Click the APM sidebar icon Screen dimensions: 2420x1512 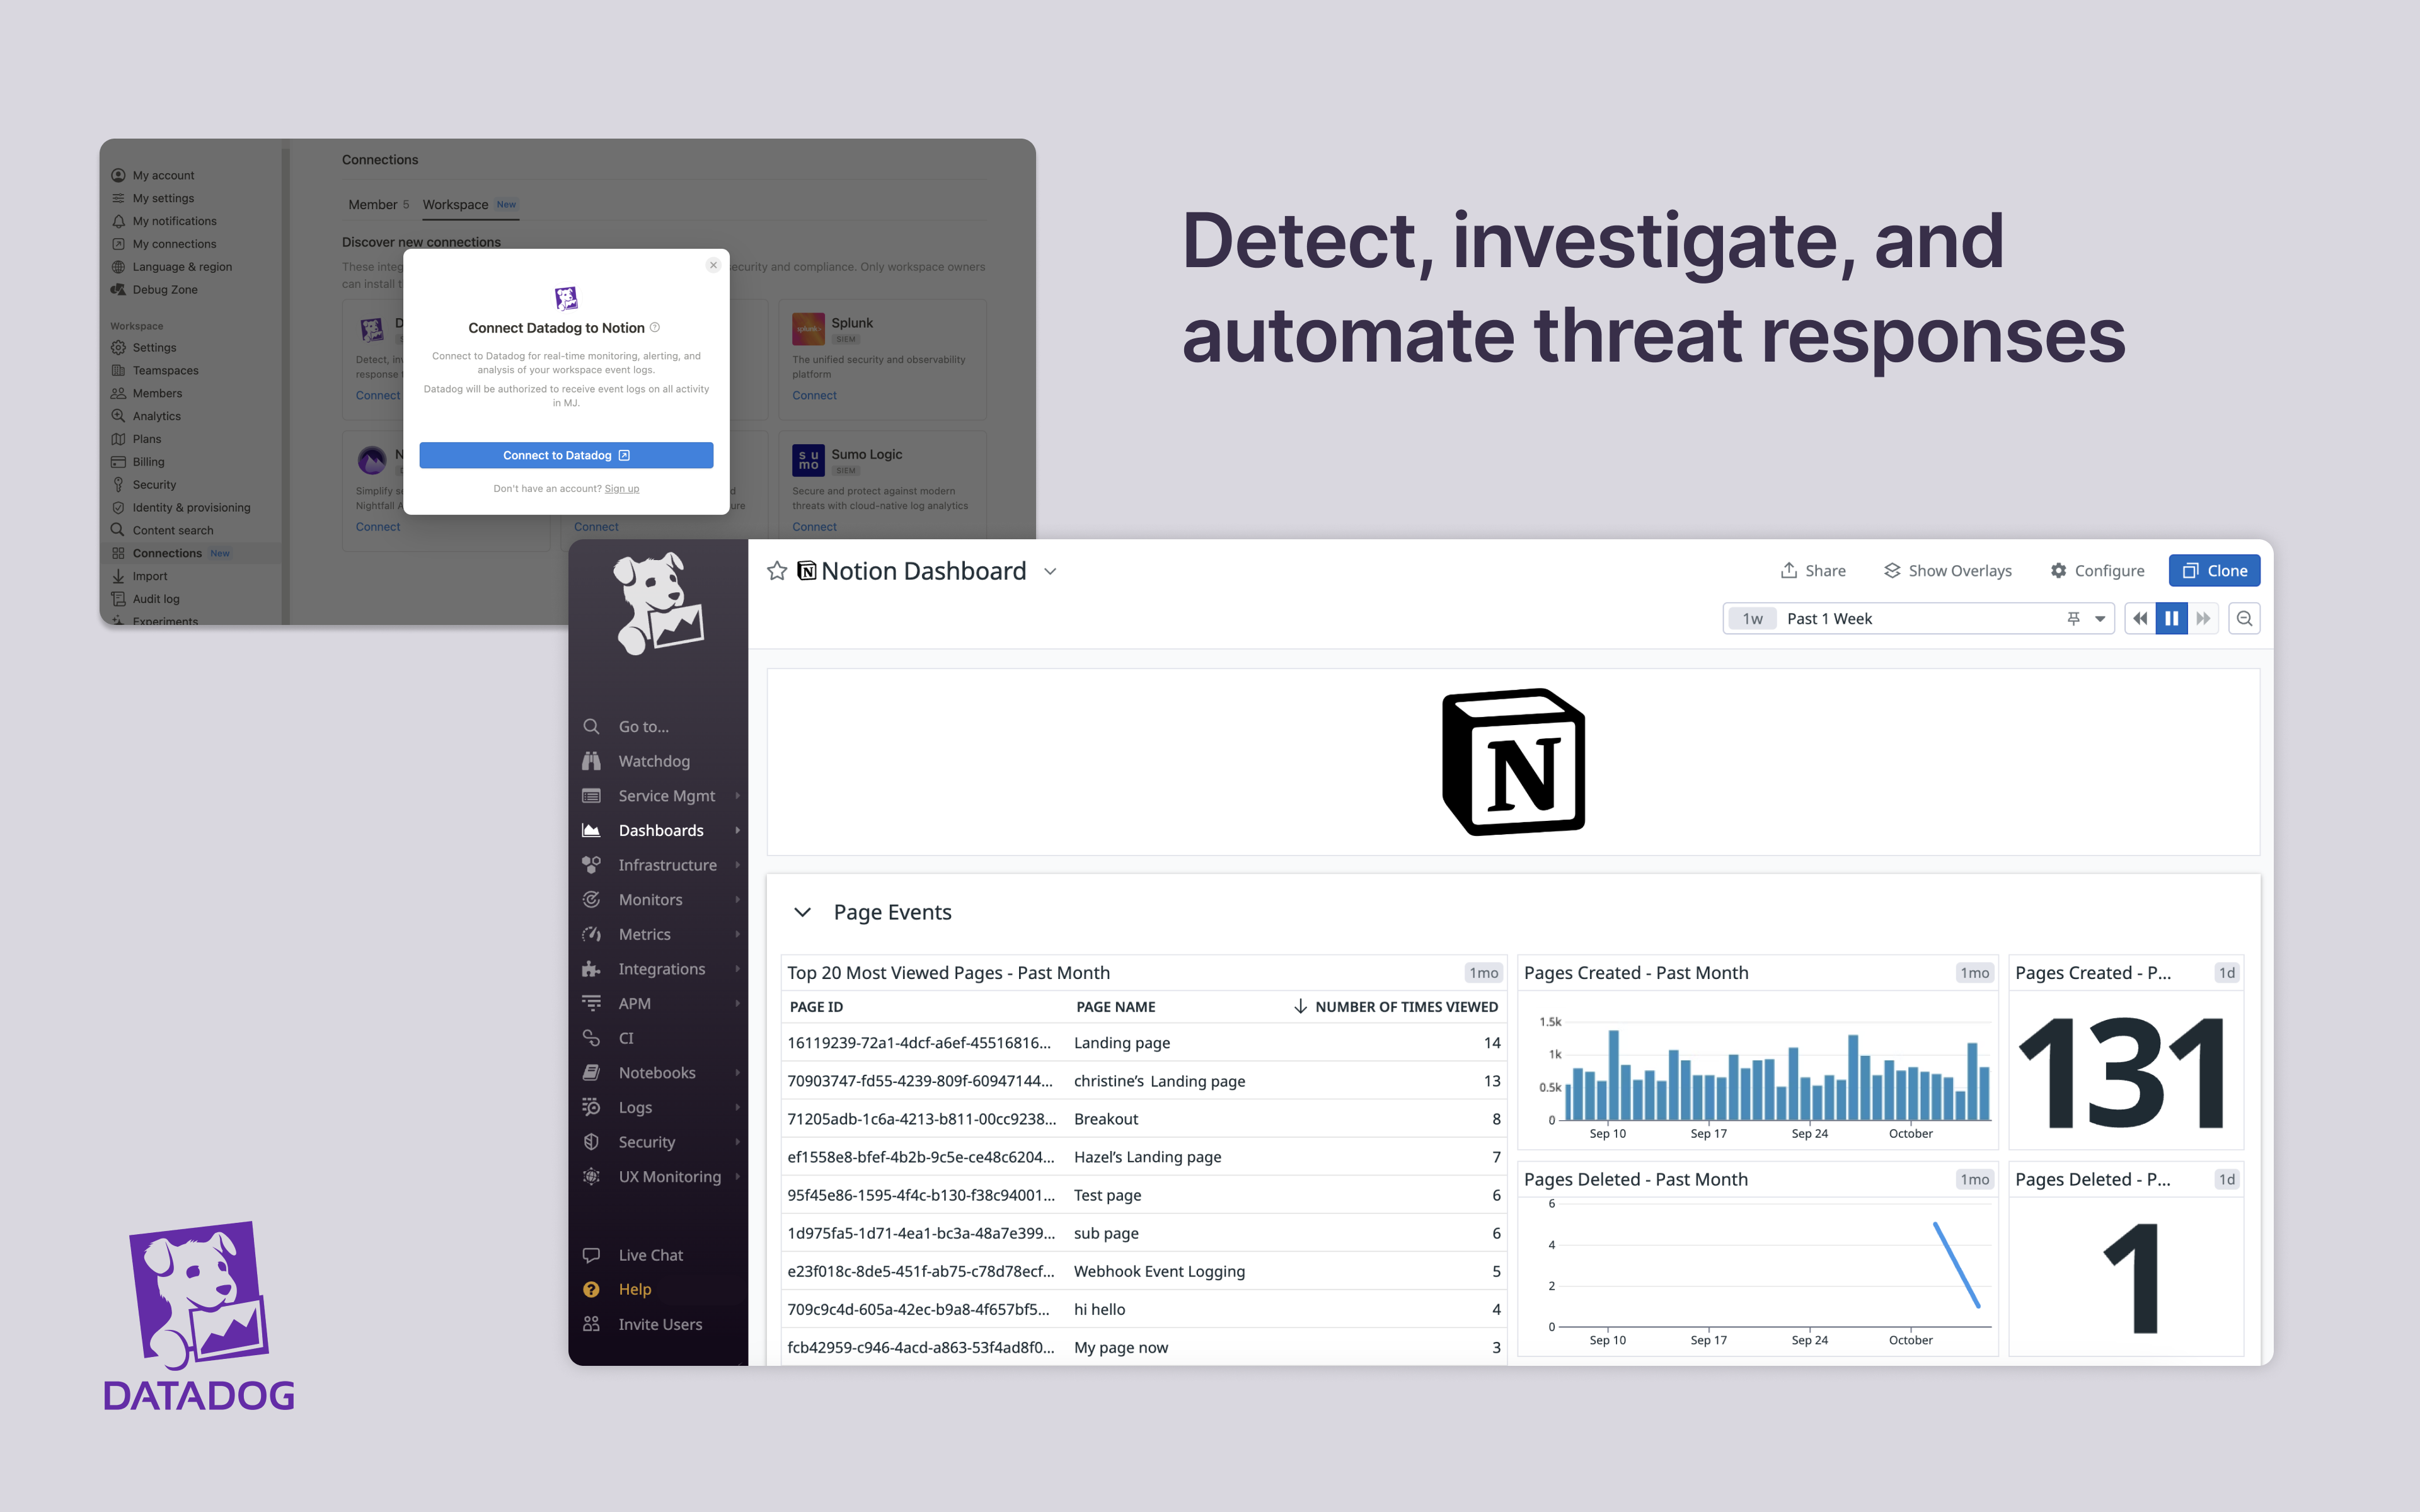tap(592, 1003)
